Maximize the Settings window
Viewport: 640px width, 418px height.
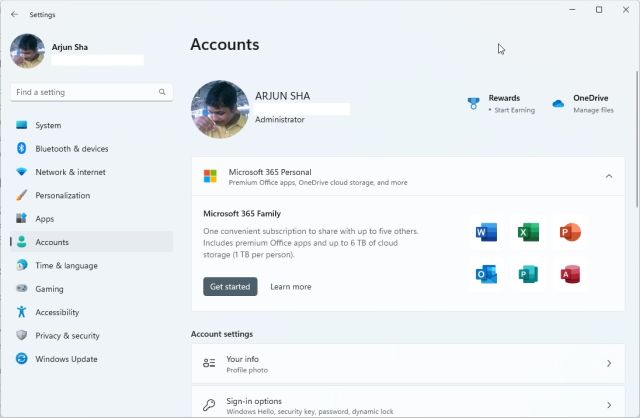click(x=599, y=9)
